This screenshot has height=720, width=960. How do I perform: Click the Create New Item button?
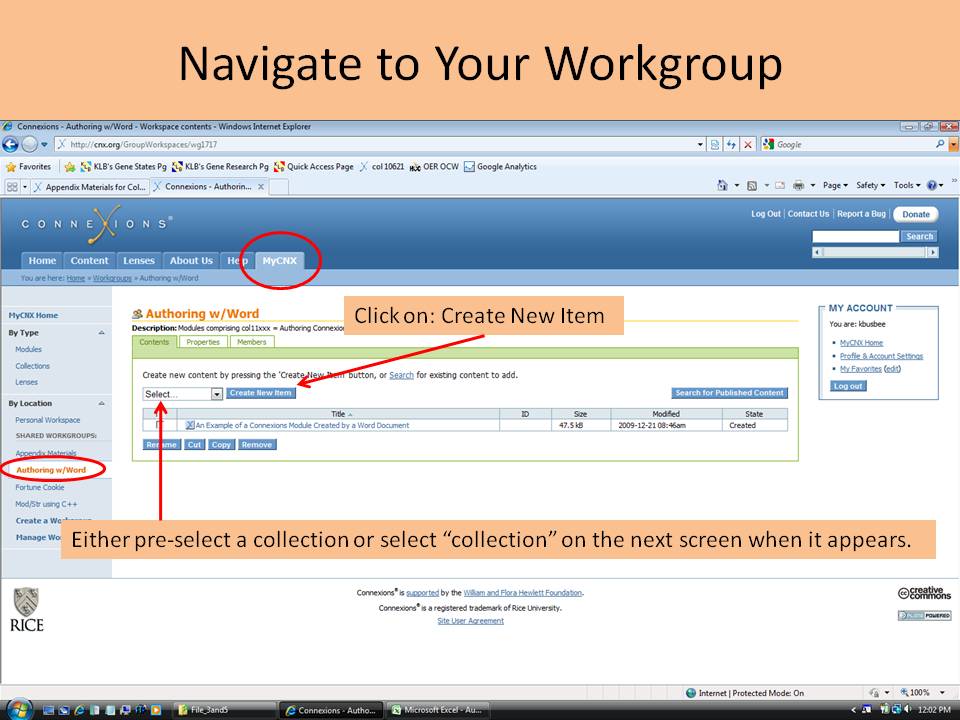pyautogui.click(x=261, y=393)
